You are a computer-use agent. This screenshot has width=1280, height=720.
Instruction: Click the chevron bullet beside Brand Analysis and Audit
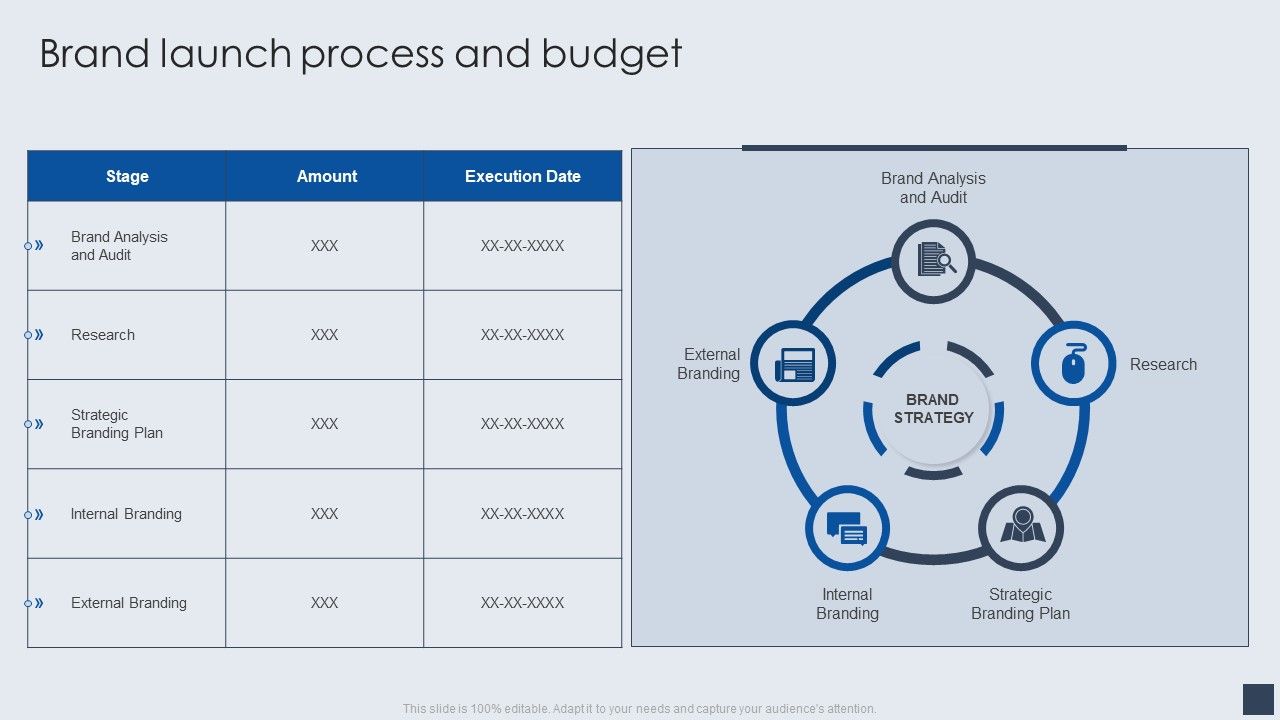(35, 245)
